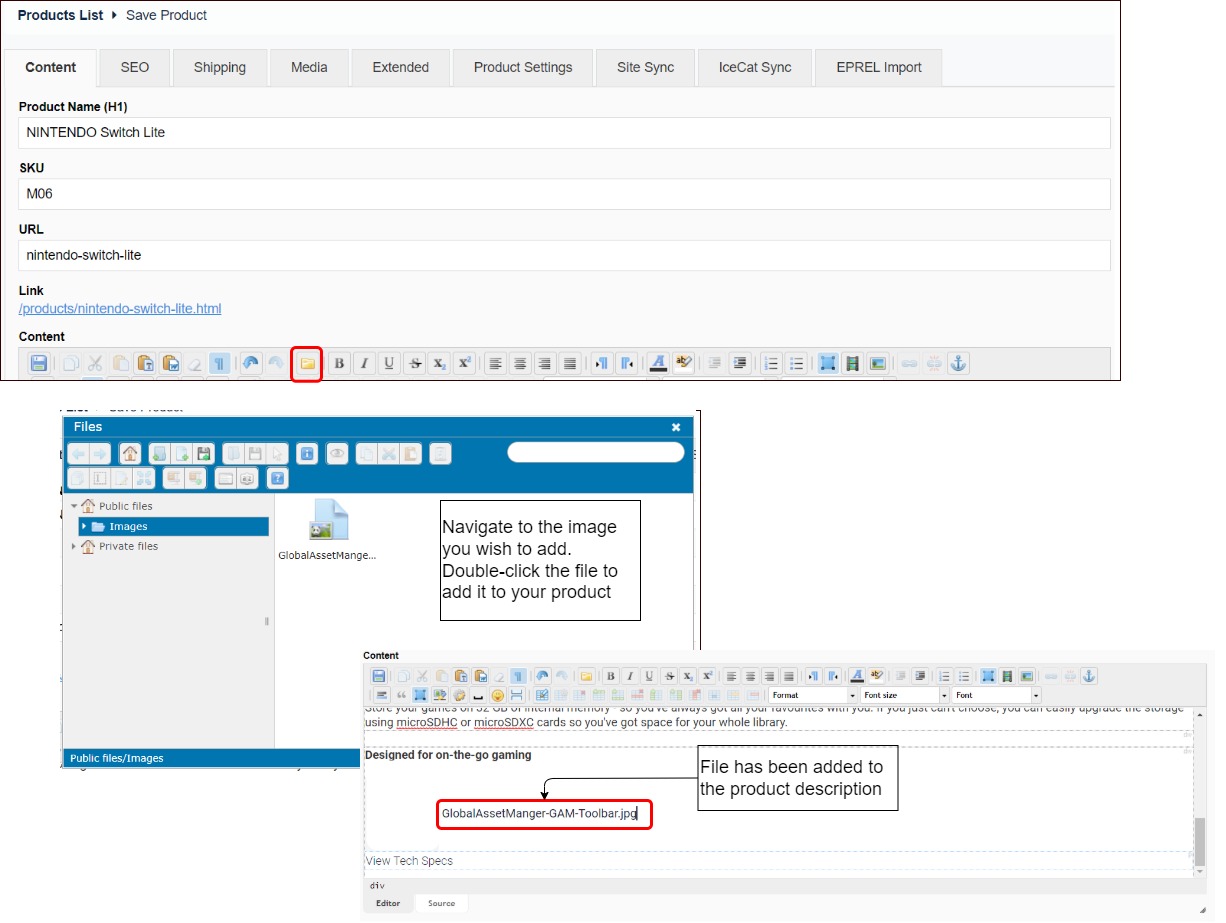Switch to the SEO tab
This screenshot has height=923, width=1226.
135,68
